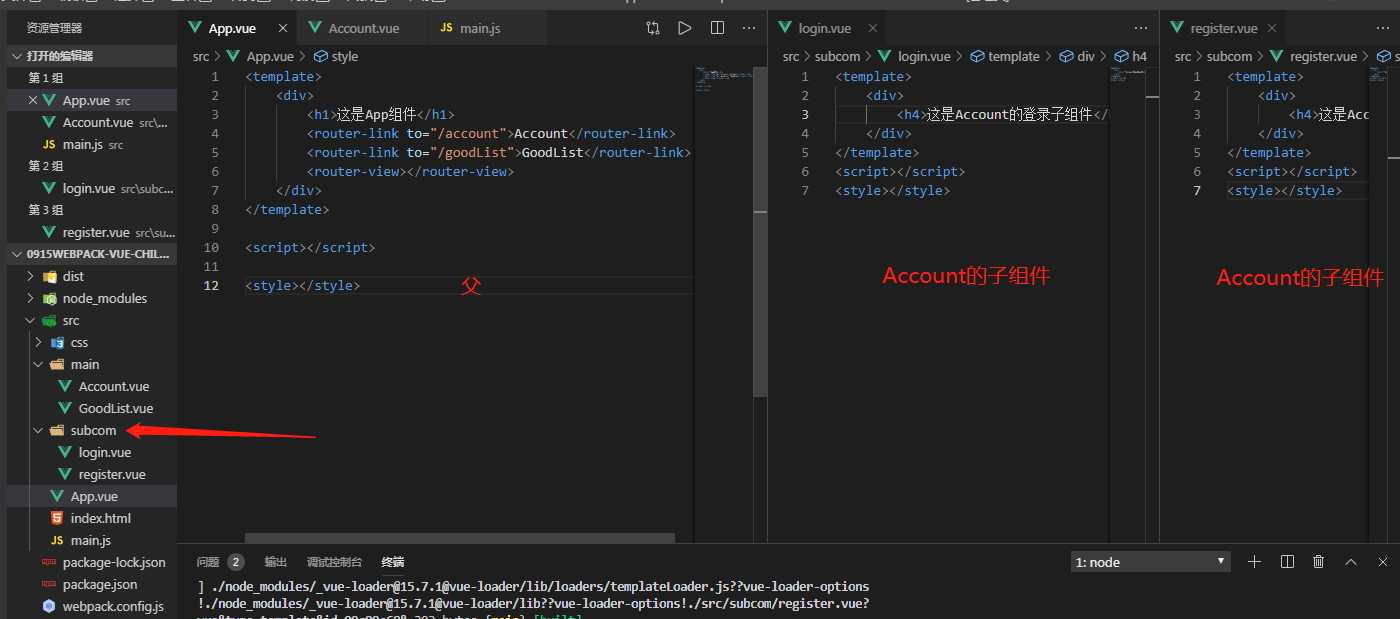Open the 输出 output panel tab
This screenshot has height=619, width=1400.
pos(275,562)
